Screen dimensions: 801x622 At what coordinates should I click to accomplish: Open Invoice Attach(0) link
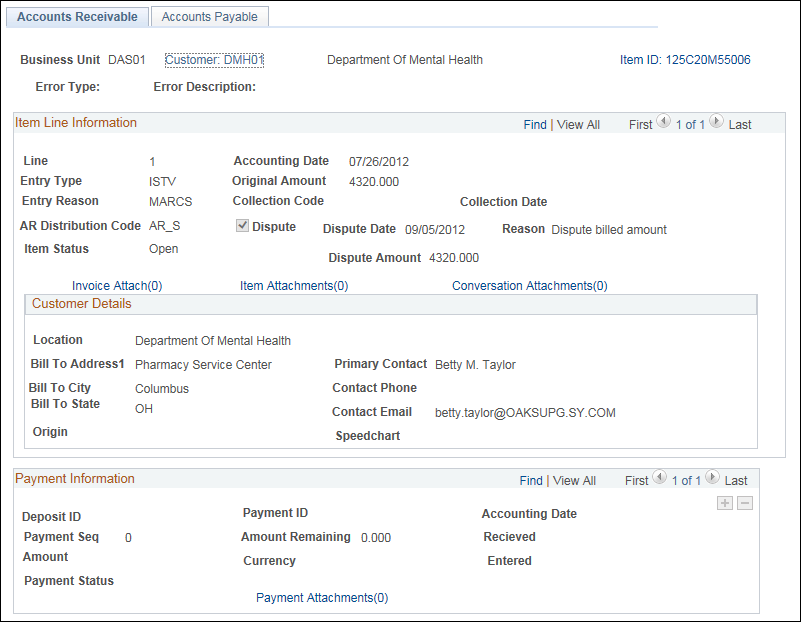click(x=117, y=285)
